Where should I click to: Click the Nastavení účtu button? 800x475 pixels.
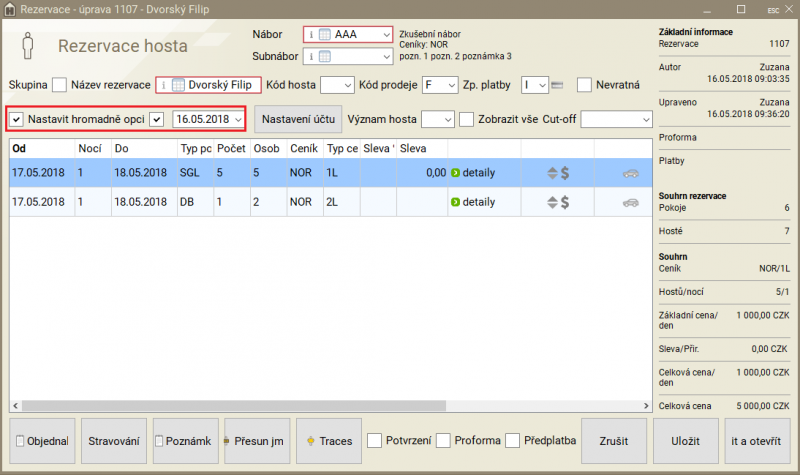point(297,119)
